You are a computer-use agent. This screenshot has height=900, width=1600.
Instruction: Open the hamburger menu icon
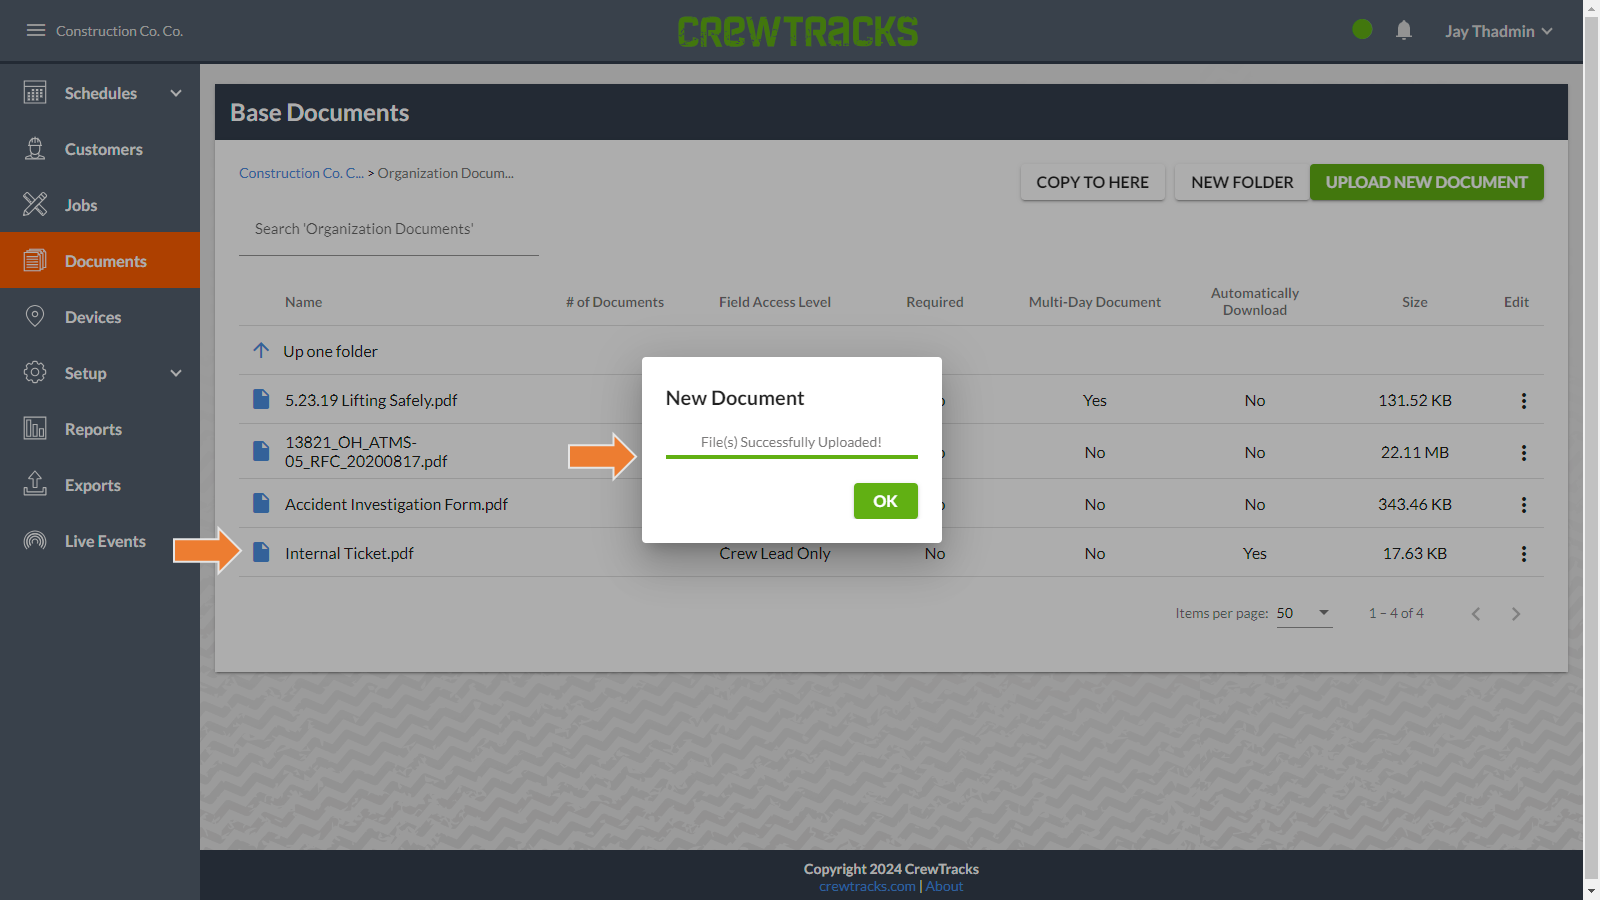36,30
